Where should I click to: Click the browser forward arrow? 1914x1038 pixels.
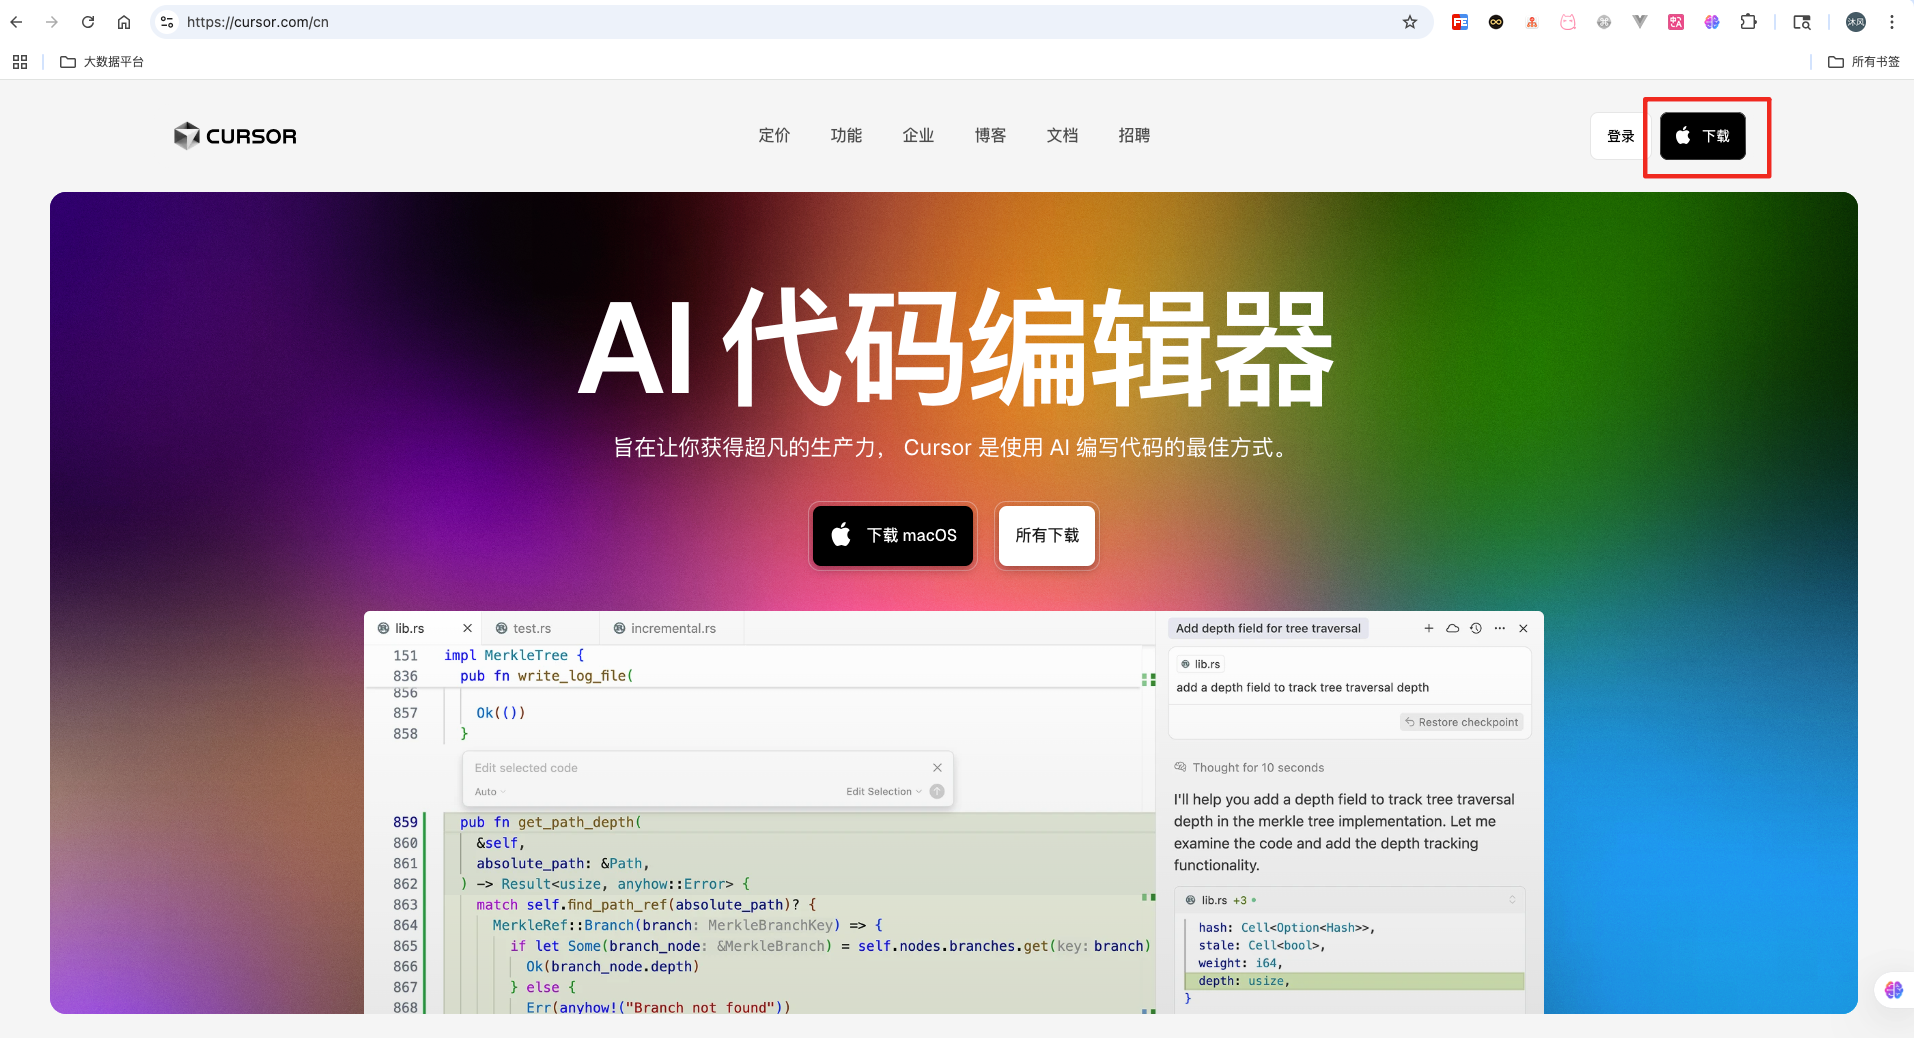tap(52, 22)
